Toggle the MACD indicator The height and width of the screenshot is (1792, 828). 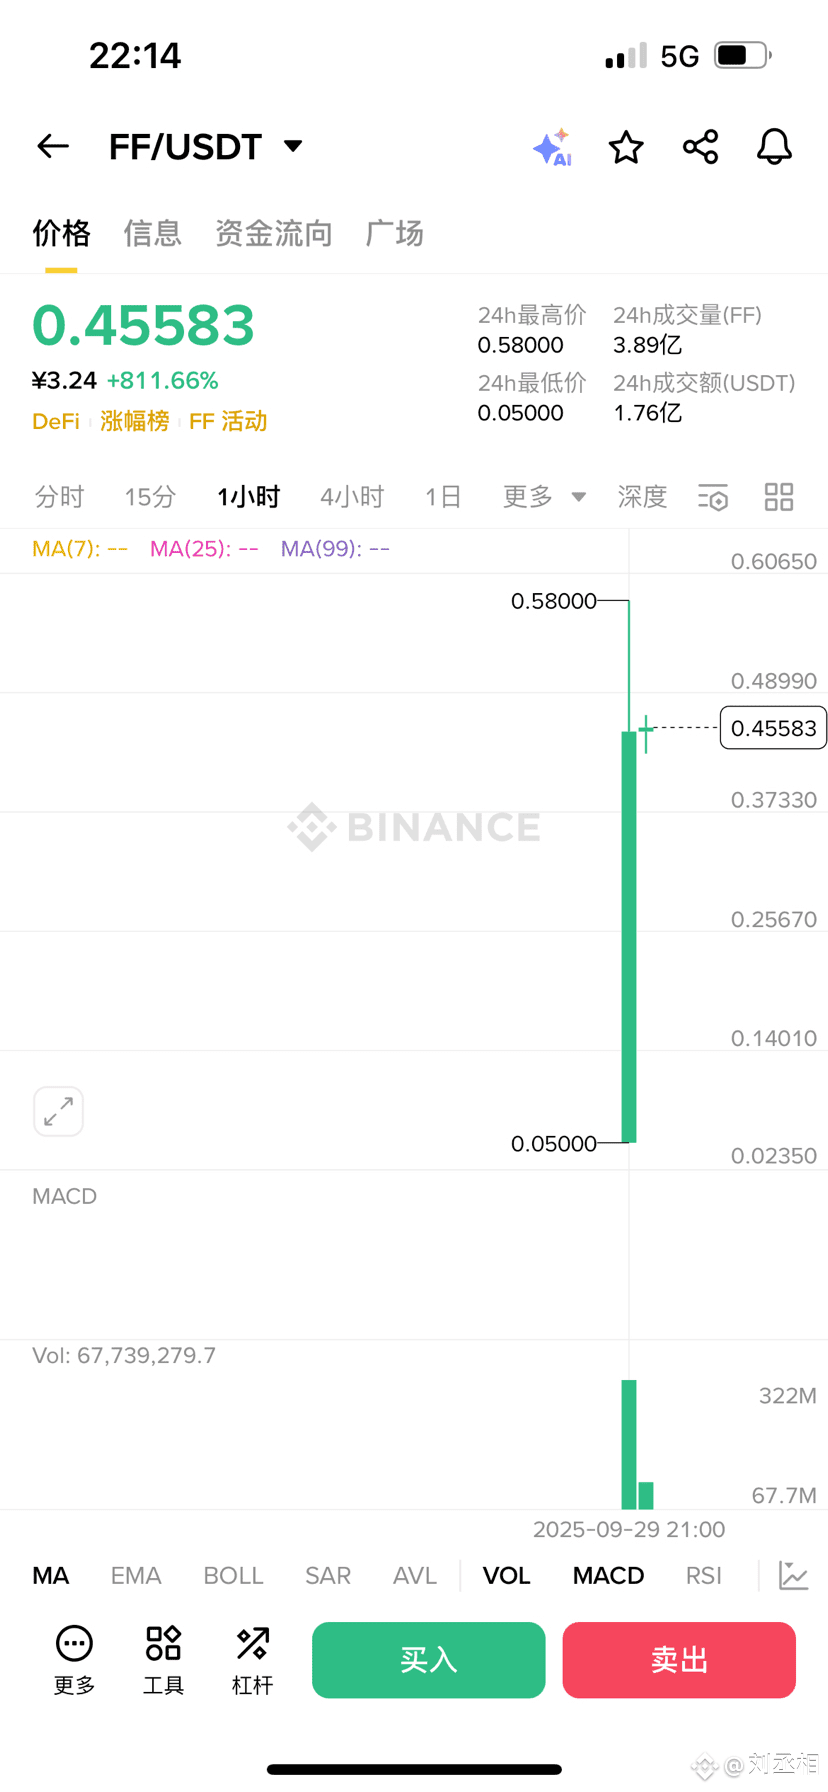coord(608,1576)
